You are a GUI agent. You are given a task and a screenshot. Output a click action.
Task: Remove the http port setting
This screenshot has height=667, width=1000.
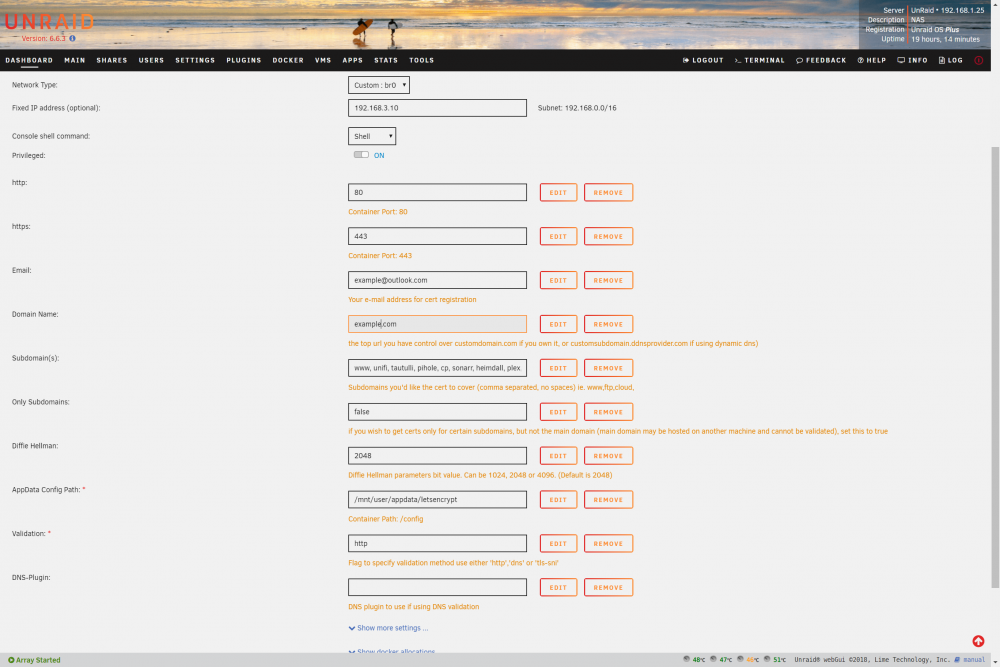[608, 193]
